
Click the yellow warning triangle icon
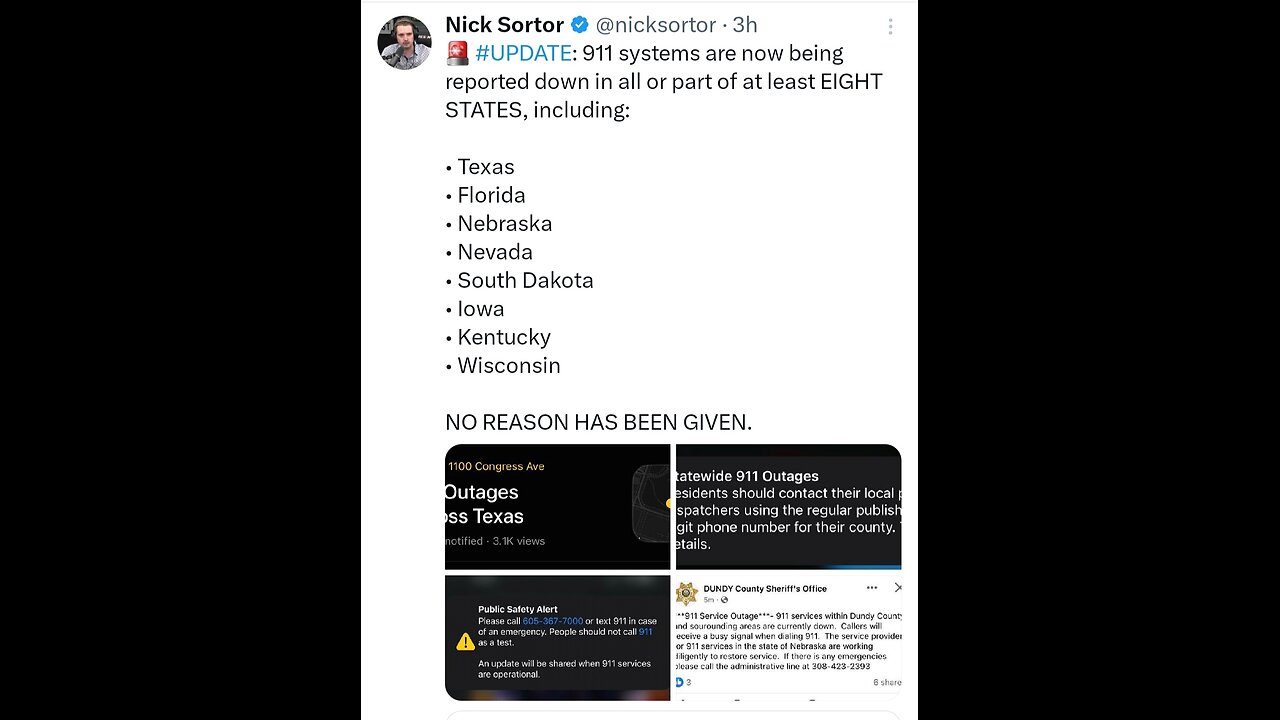pyautogui.click(x=465, y=642)
